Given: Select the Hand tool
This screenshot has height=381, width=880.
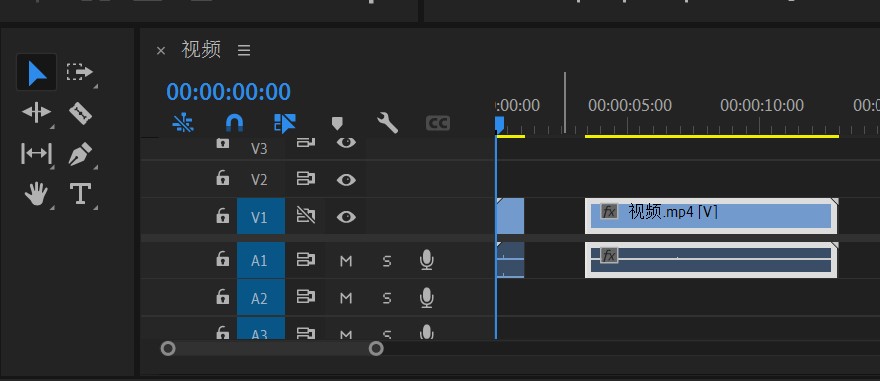Looking at the screenshot, I should click(36, 194).
